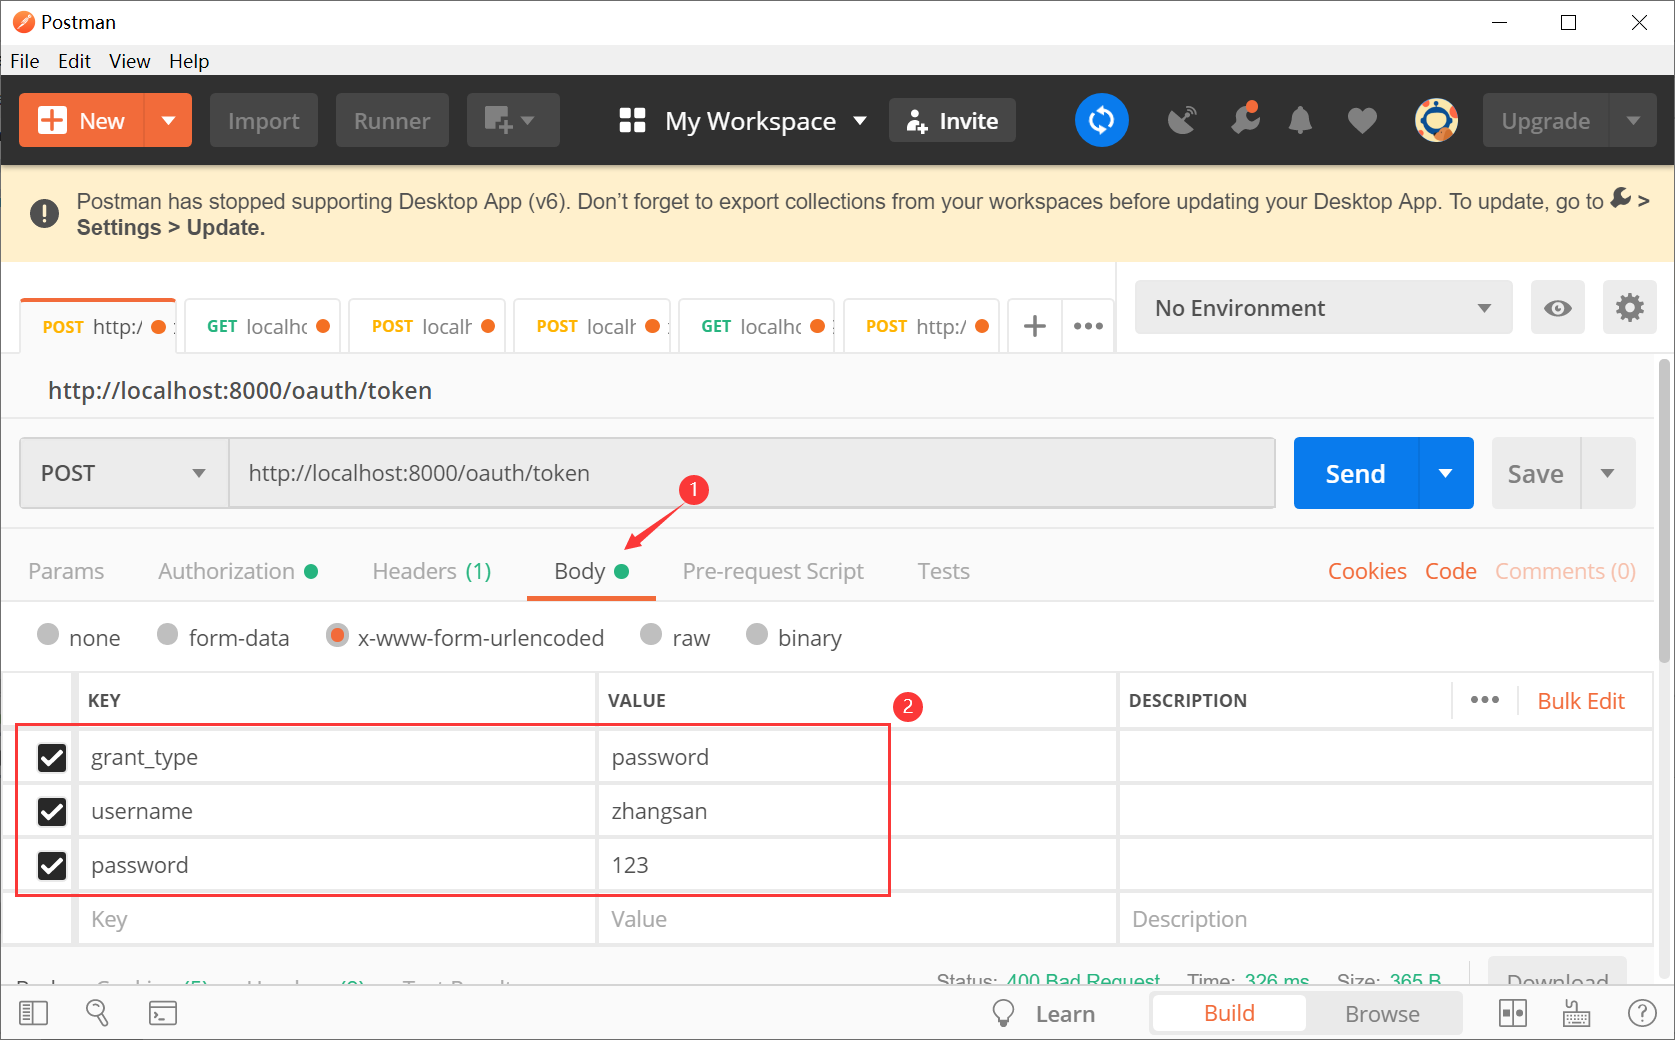The height and width of the screenshot is (1040, 1675).
Task: Click the heart icon
Action: pyautogui.click(x=1362, y=121)
